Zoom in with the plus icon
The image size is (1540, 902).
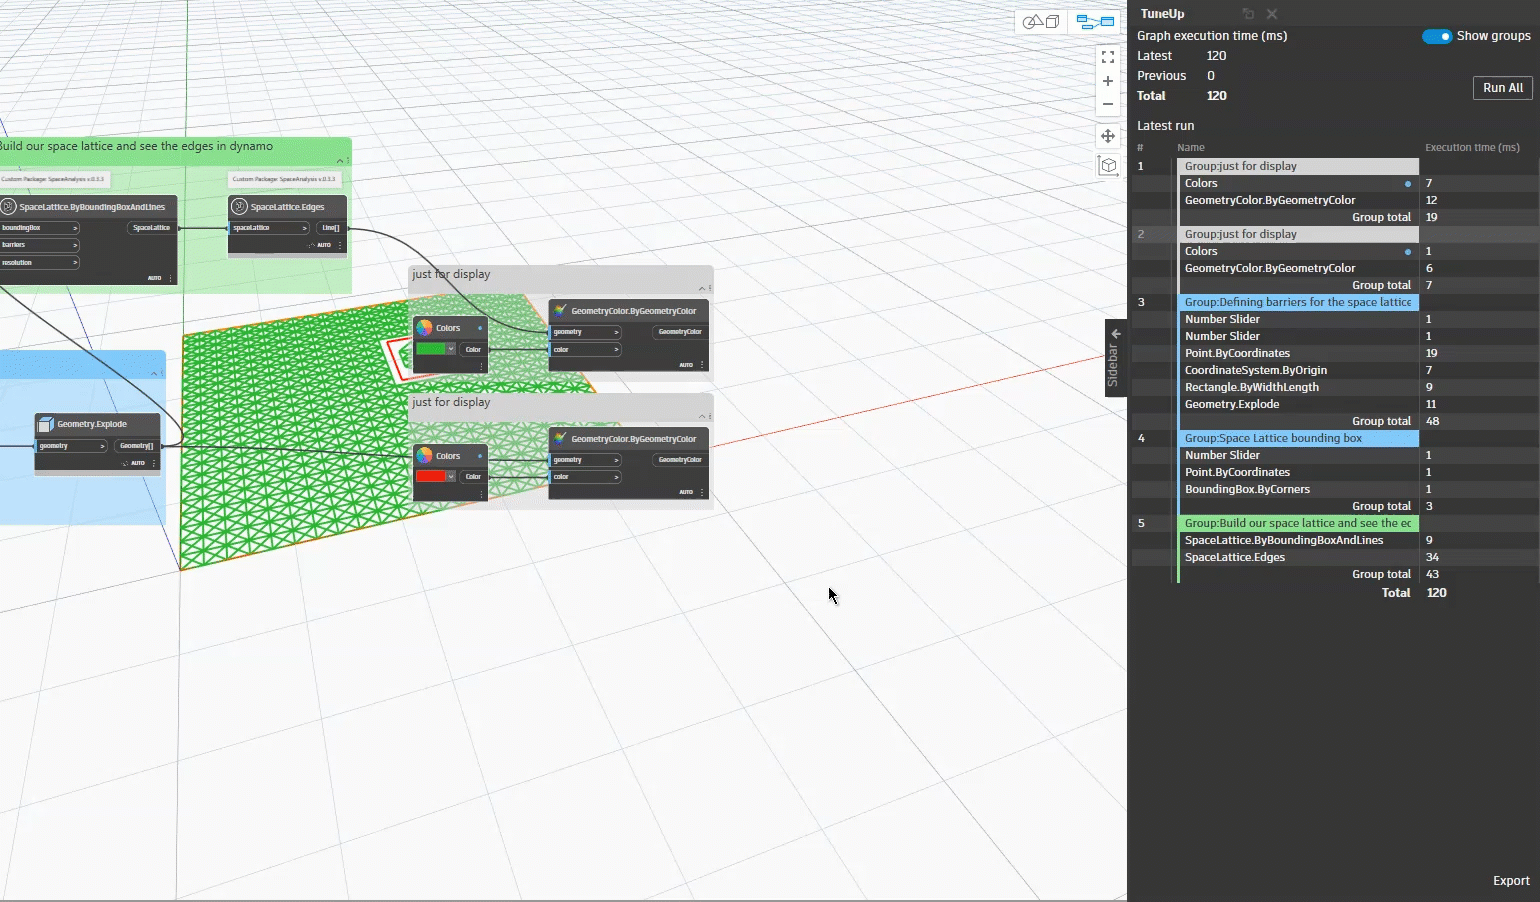1108,81
